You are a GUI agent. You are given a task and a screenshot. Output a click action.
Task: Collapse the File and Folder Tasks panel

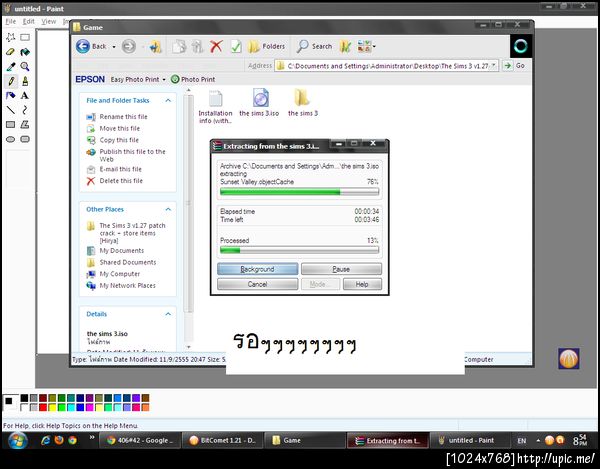[x=168, y=100]
